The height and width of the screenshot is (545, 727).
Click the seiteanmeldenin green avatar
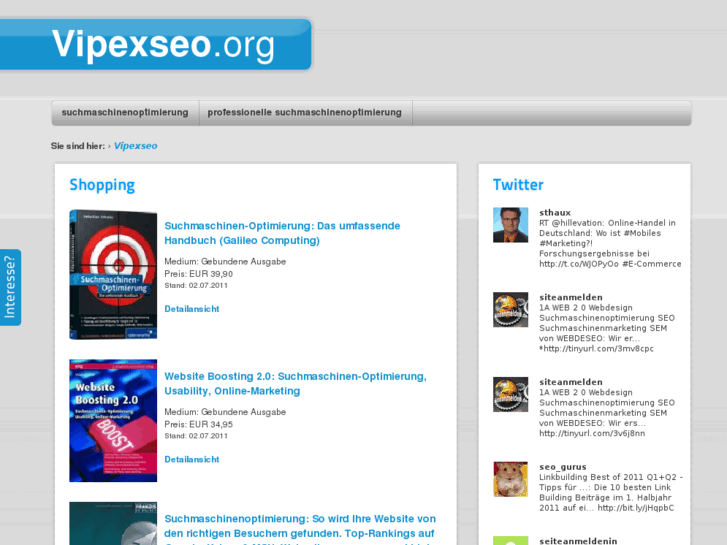[510, 541]
